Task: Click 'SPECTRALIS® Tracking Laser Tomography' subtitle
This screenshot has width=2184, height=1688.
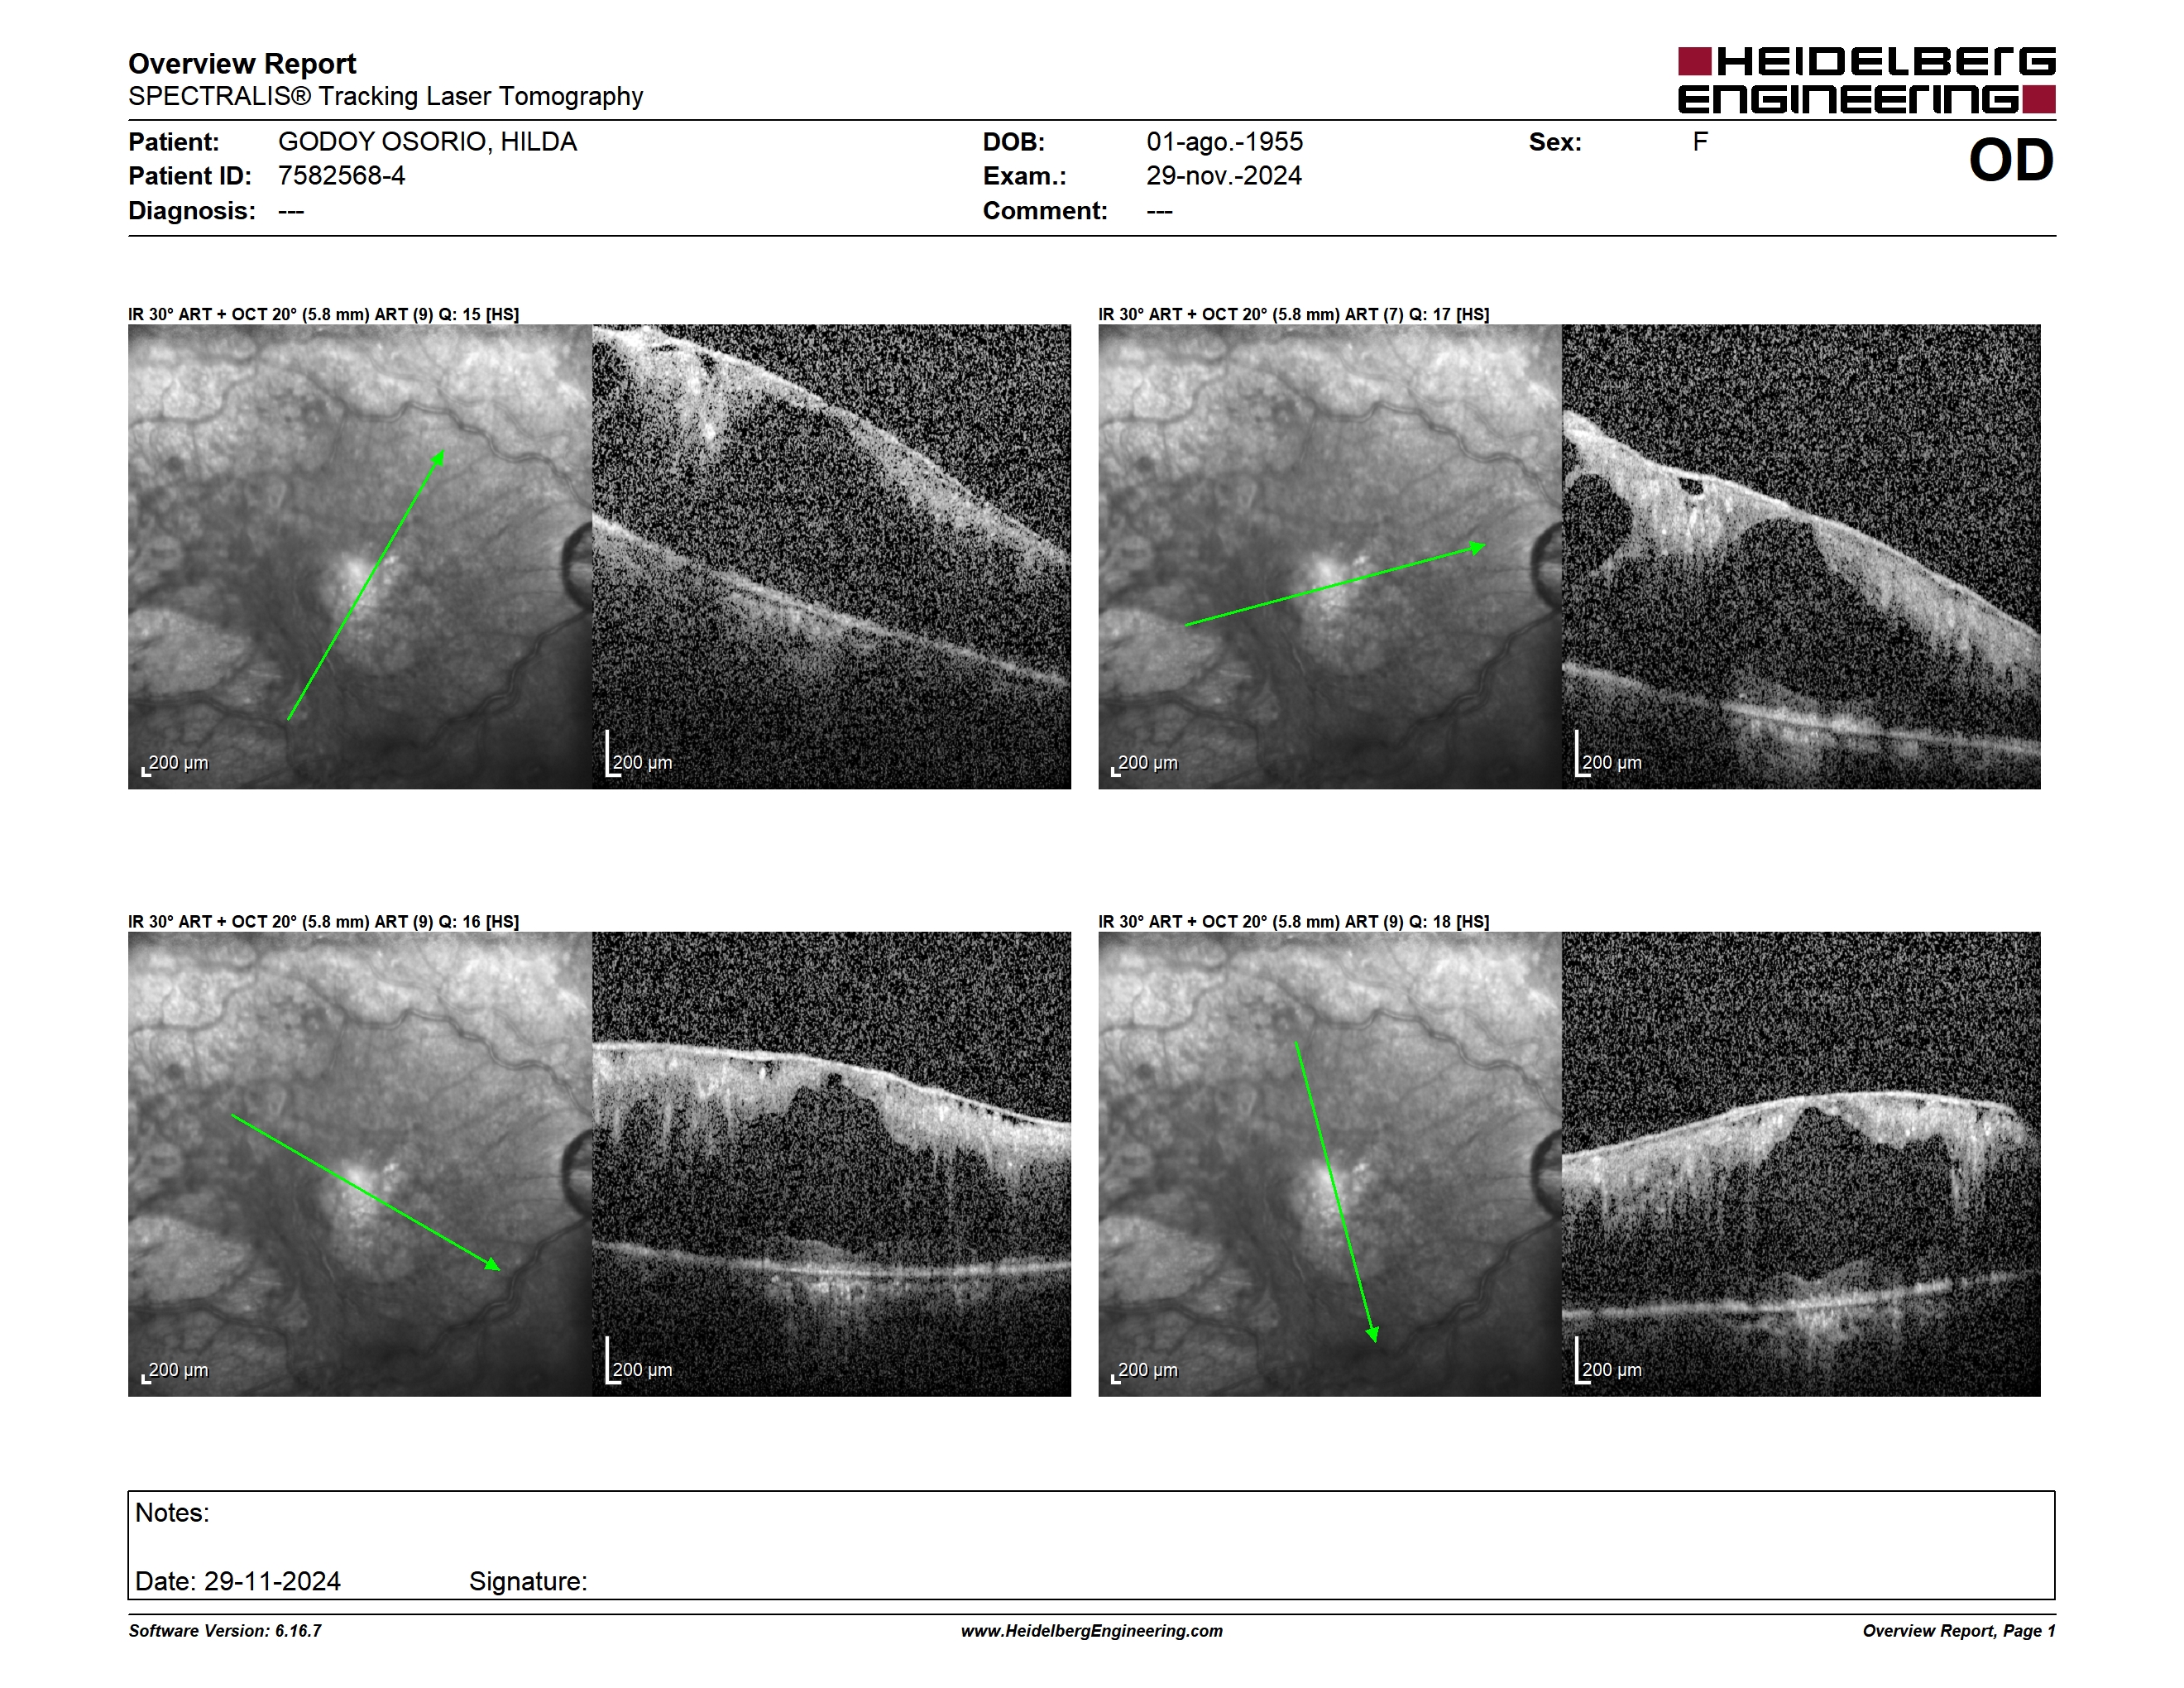Action: coord(385,96)
